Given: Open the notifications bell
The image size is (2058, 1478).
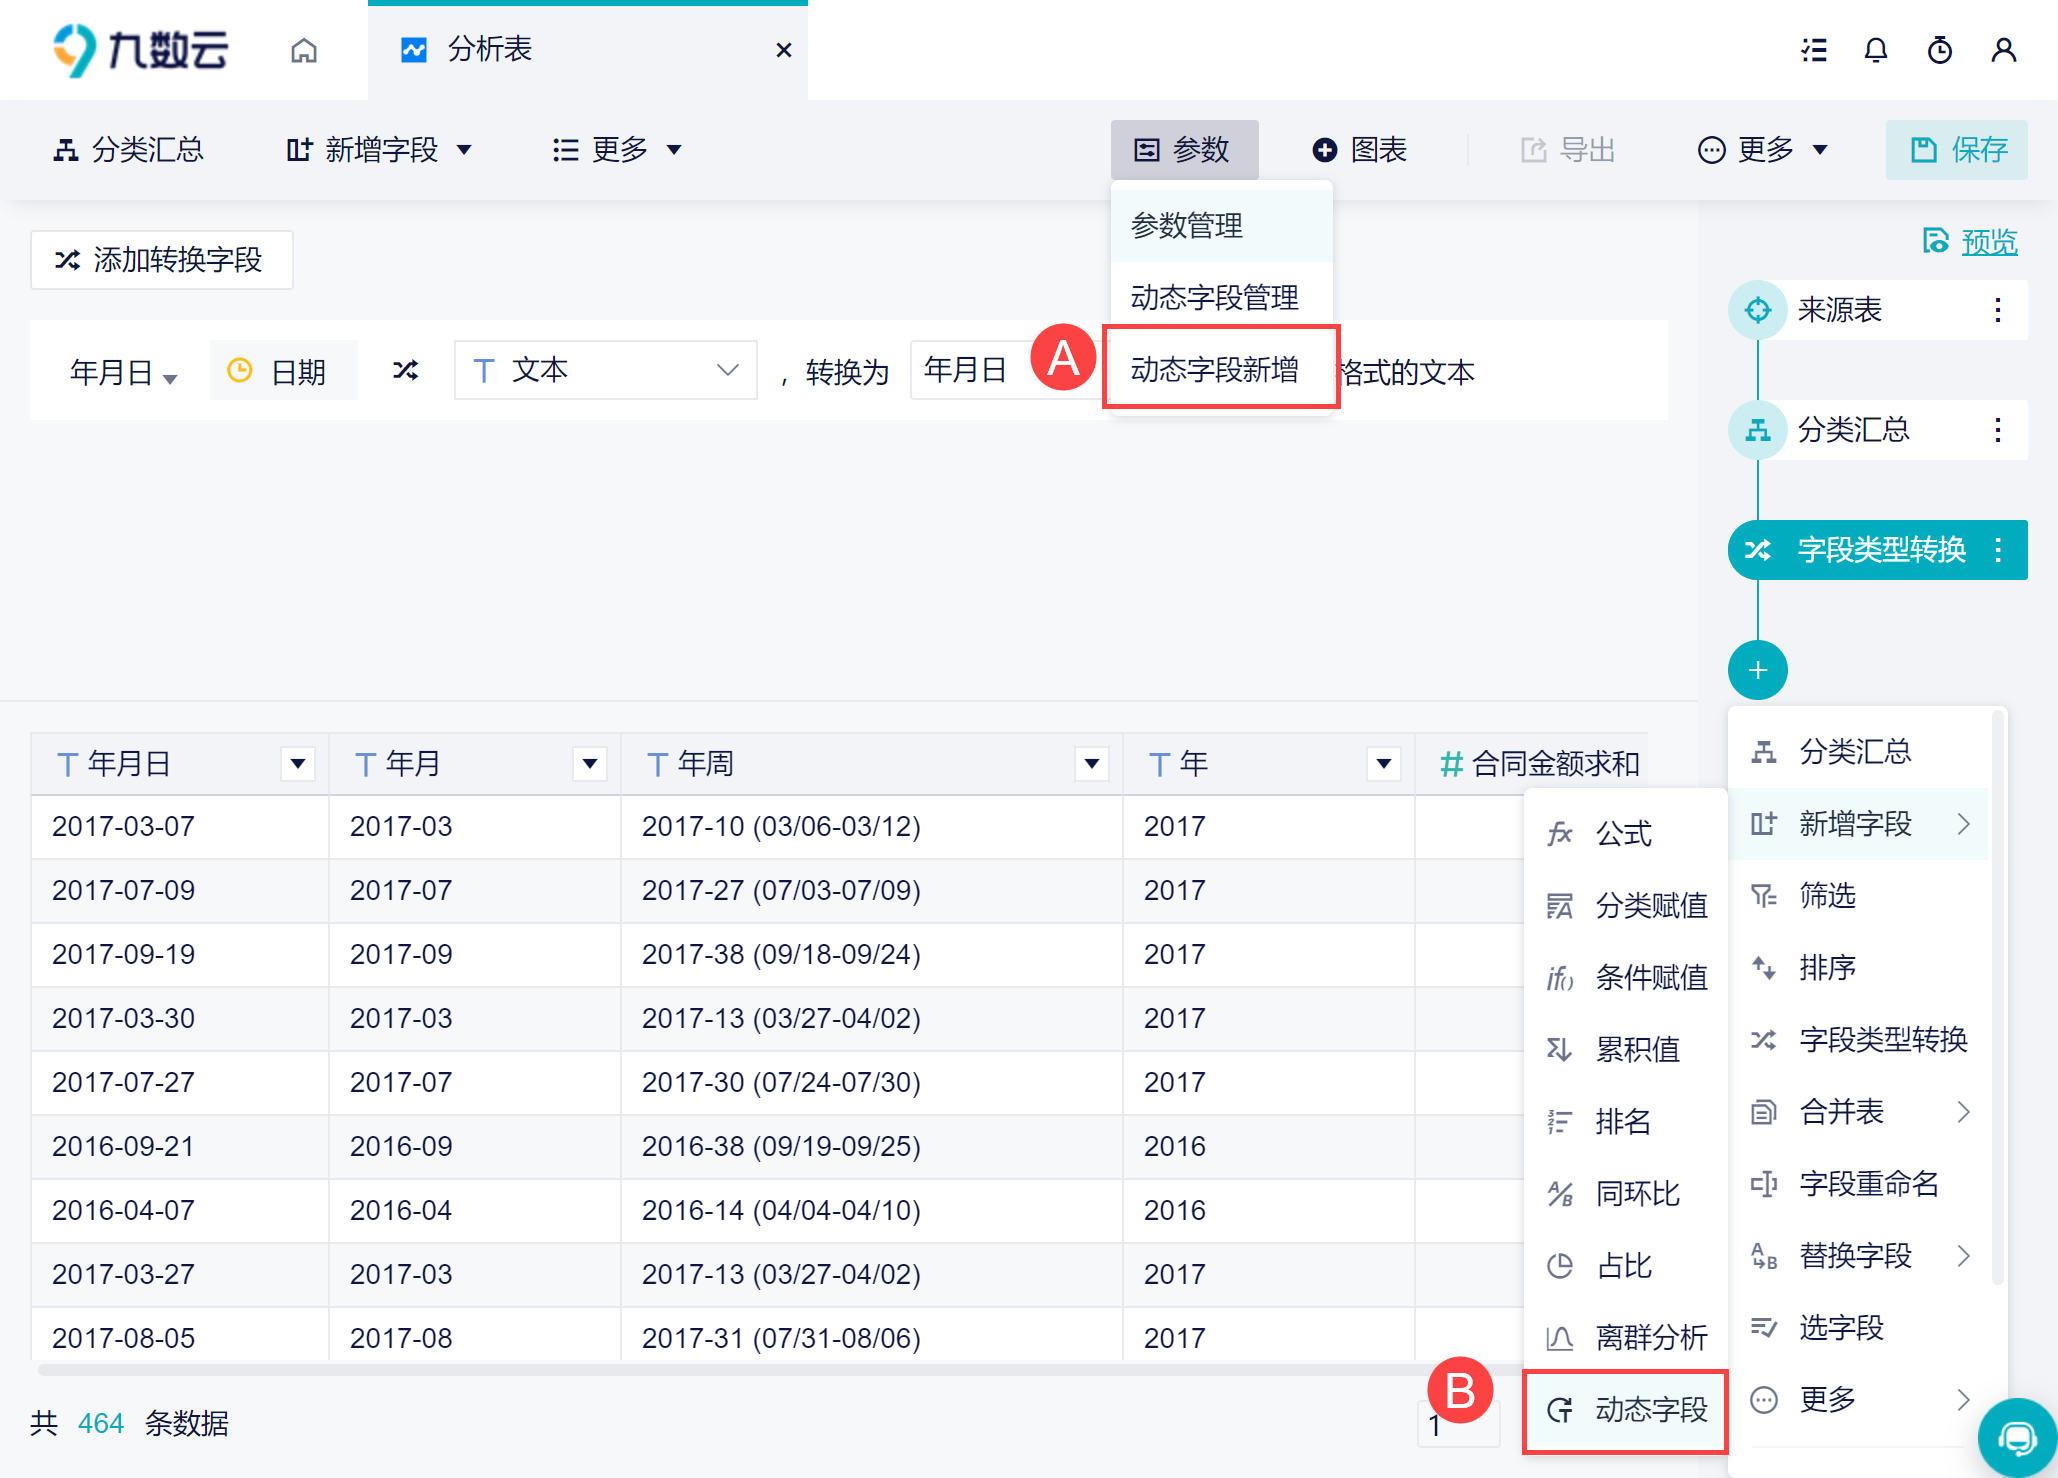Looking at the screenshot, I should point(1876,50).
